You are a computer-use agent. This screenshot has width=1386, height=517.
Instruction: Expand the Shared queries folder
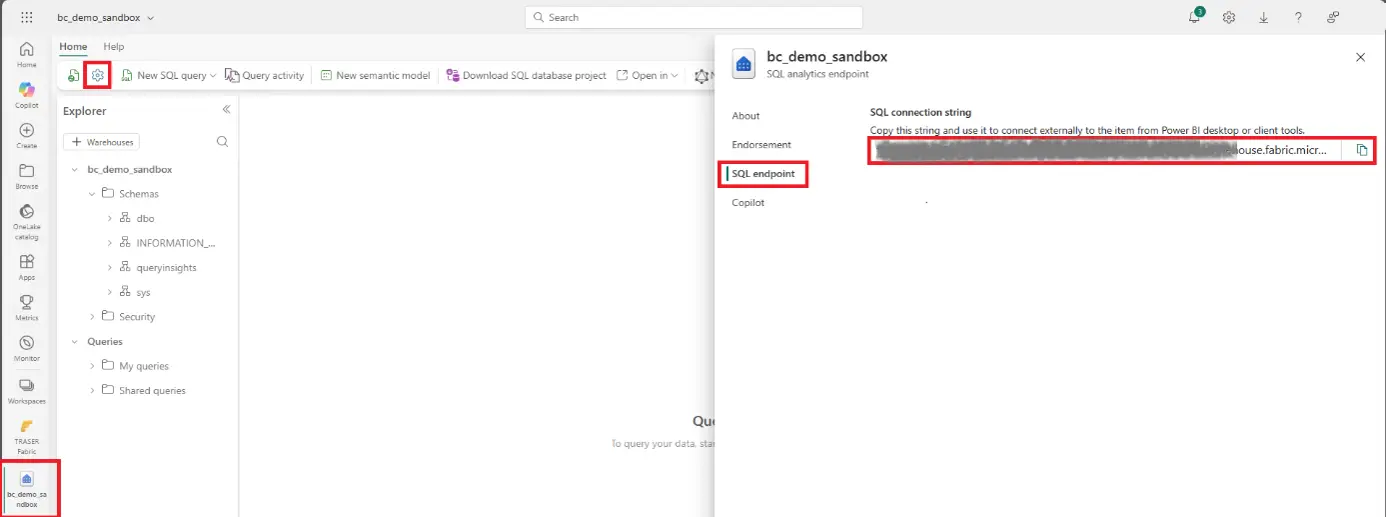92,391
